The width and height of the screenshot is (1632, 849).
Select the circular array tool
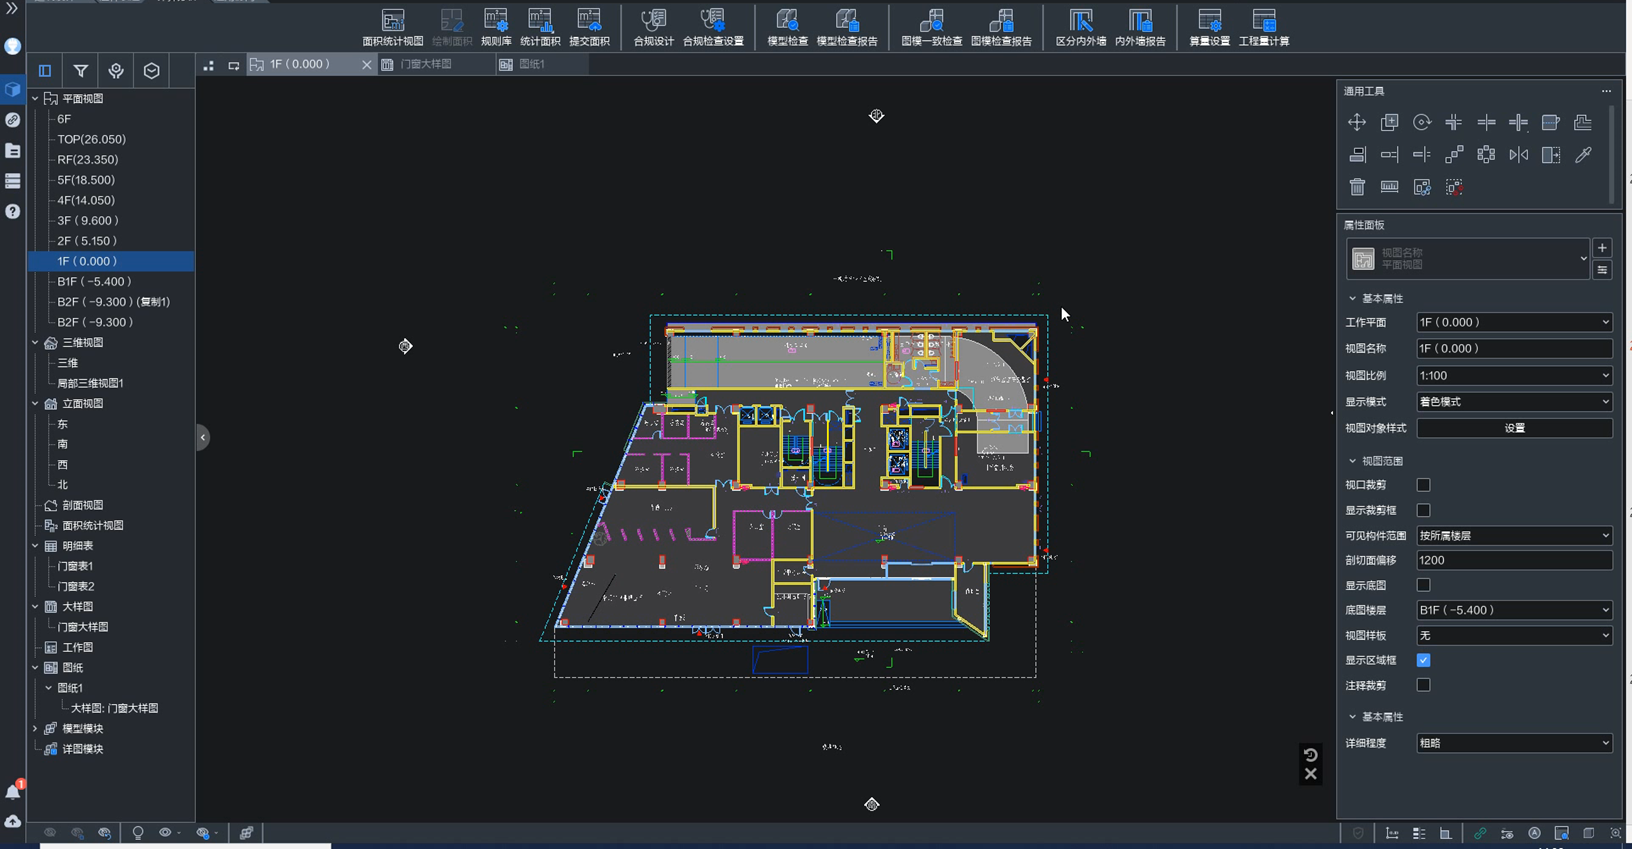(1486, 155)
